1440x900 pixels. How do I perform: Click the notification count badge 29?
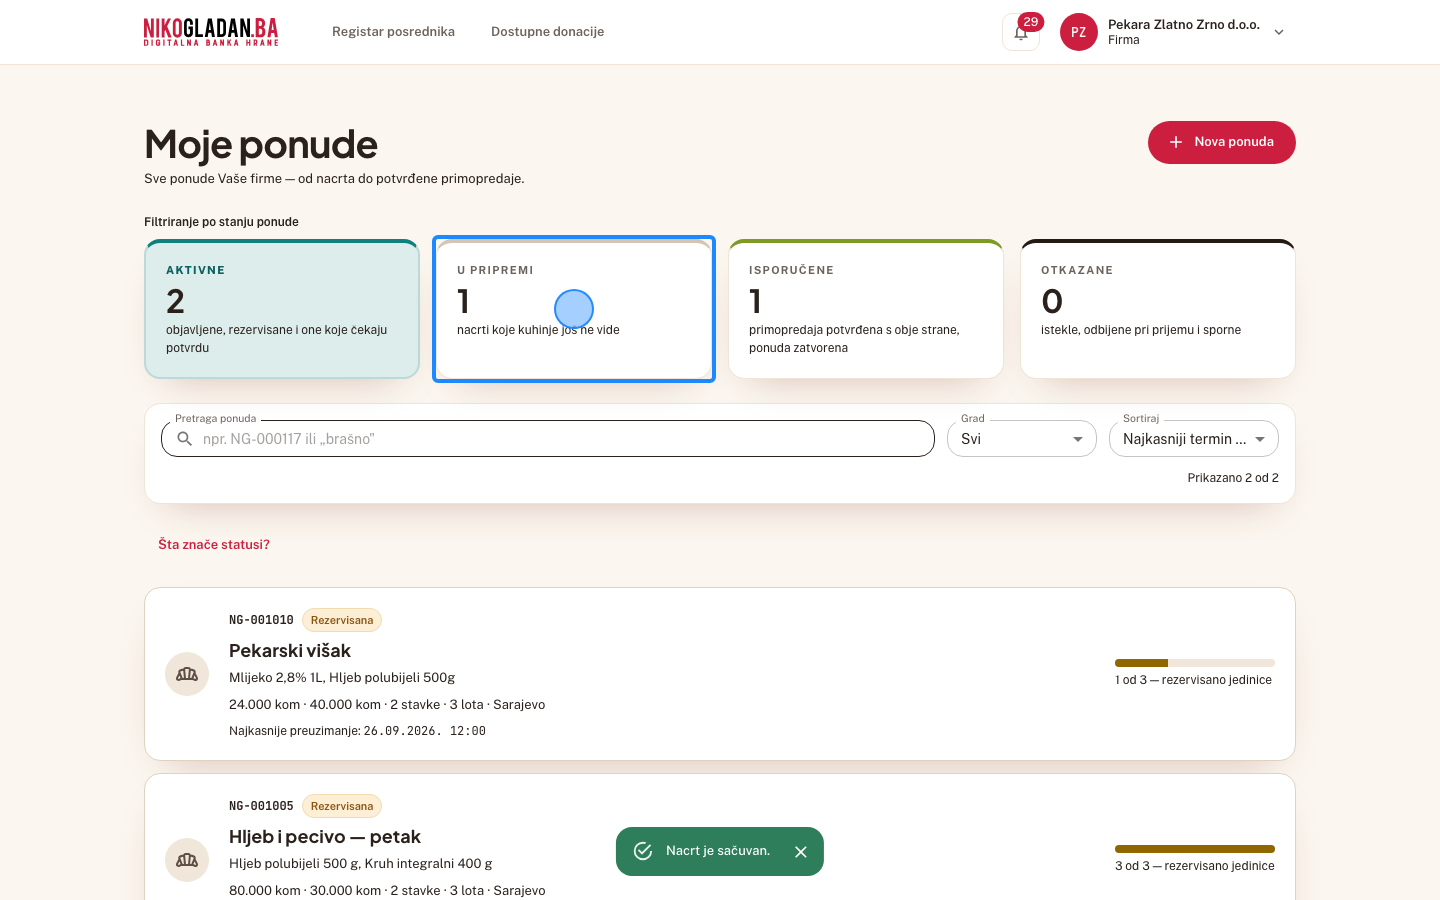point(1031,21)
